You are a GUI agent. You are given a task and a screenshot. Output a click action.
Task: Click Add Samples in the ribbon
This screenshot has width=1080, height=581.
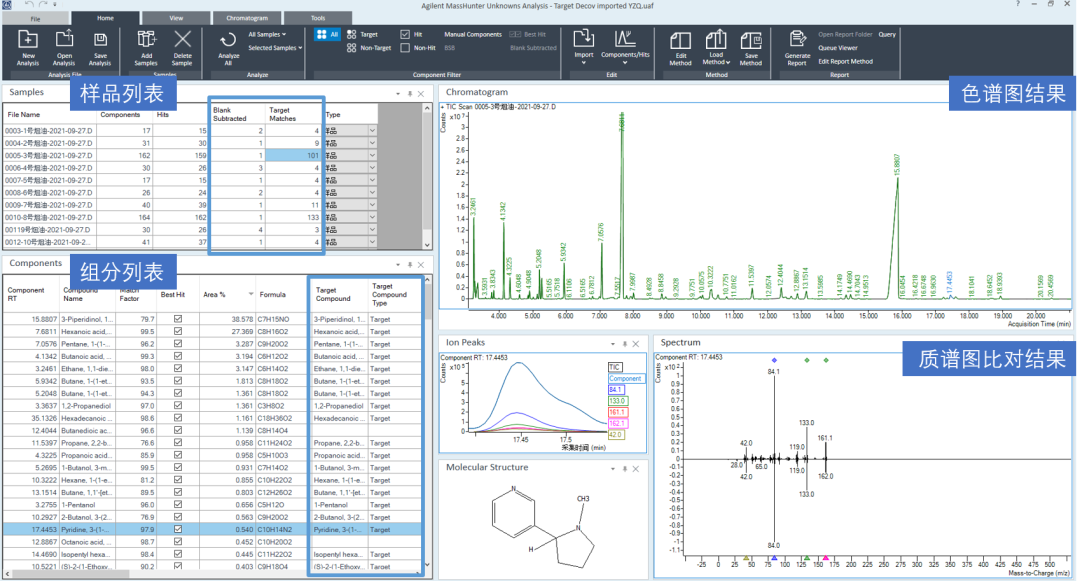(146, 40)
